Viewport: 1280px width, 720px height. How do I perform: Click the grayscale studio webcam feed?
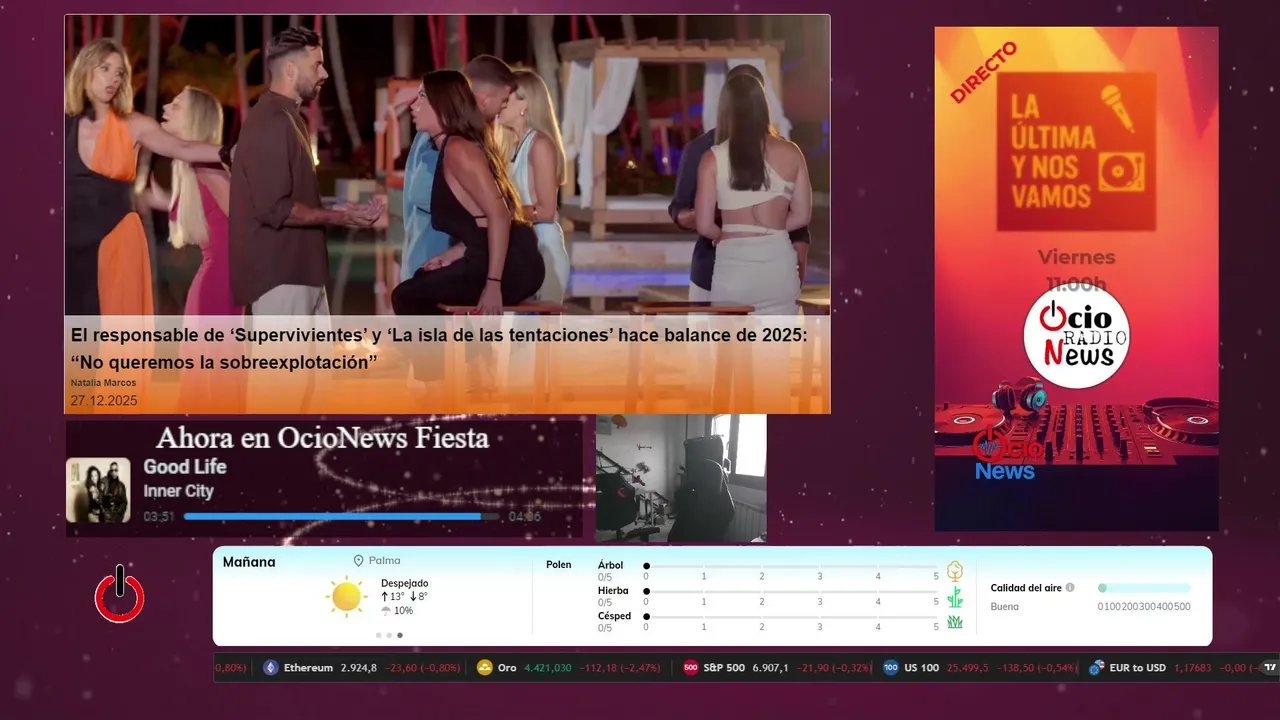681,478
